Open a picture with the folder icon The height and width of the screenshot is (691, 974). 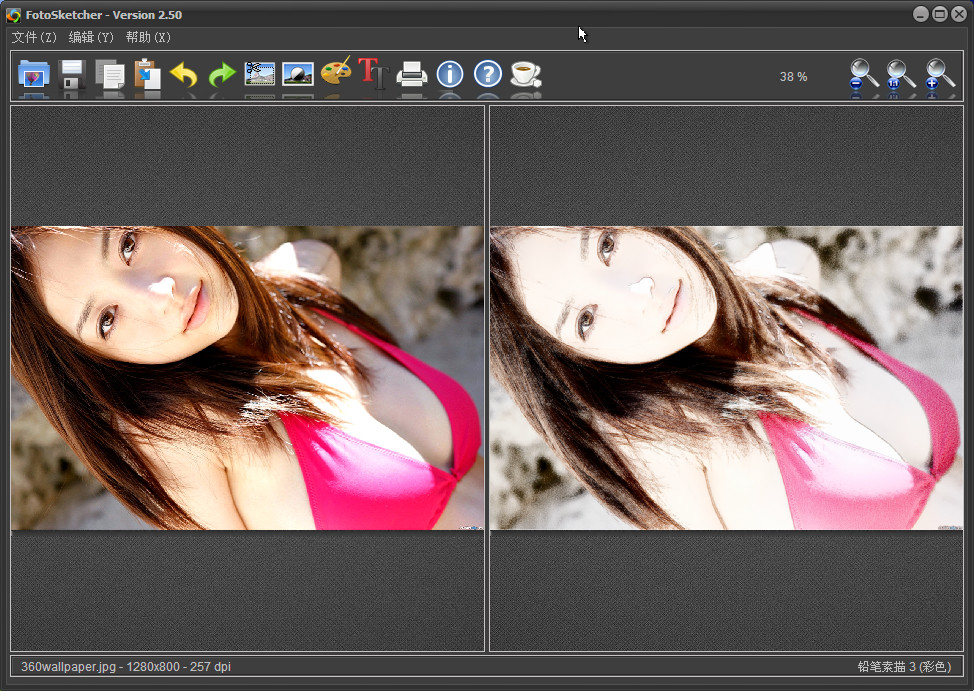pos(34,75)
